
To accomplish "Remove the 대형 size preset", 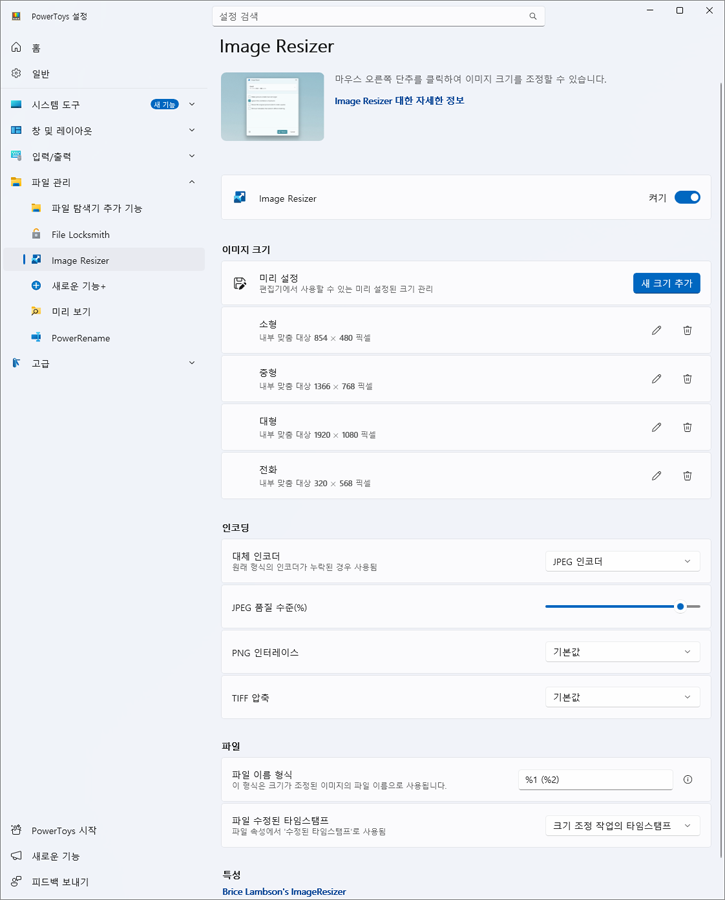I will coord(687,427).
